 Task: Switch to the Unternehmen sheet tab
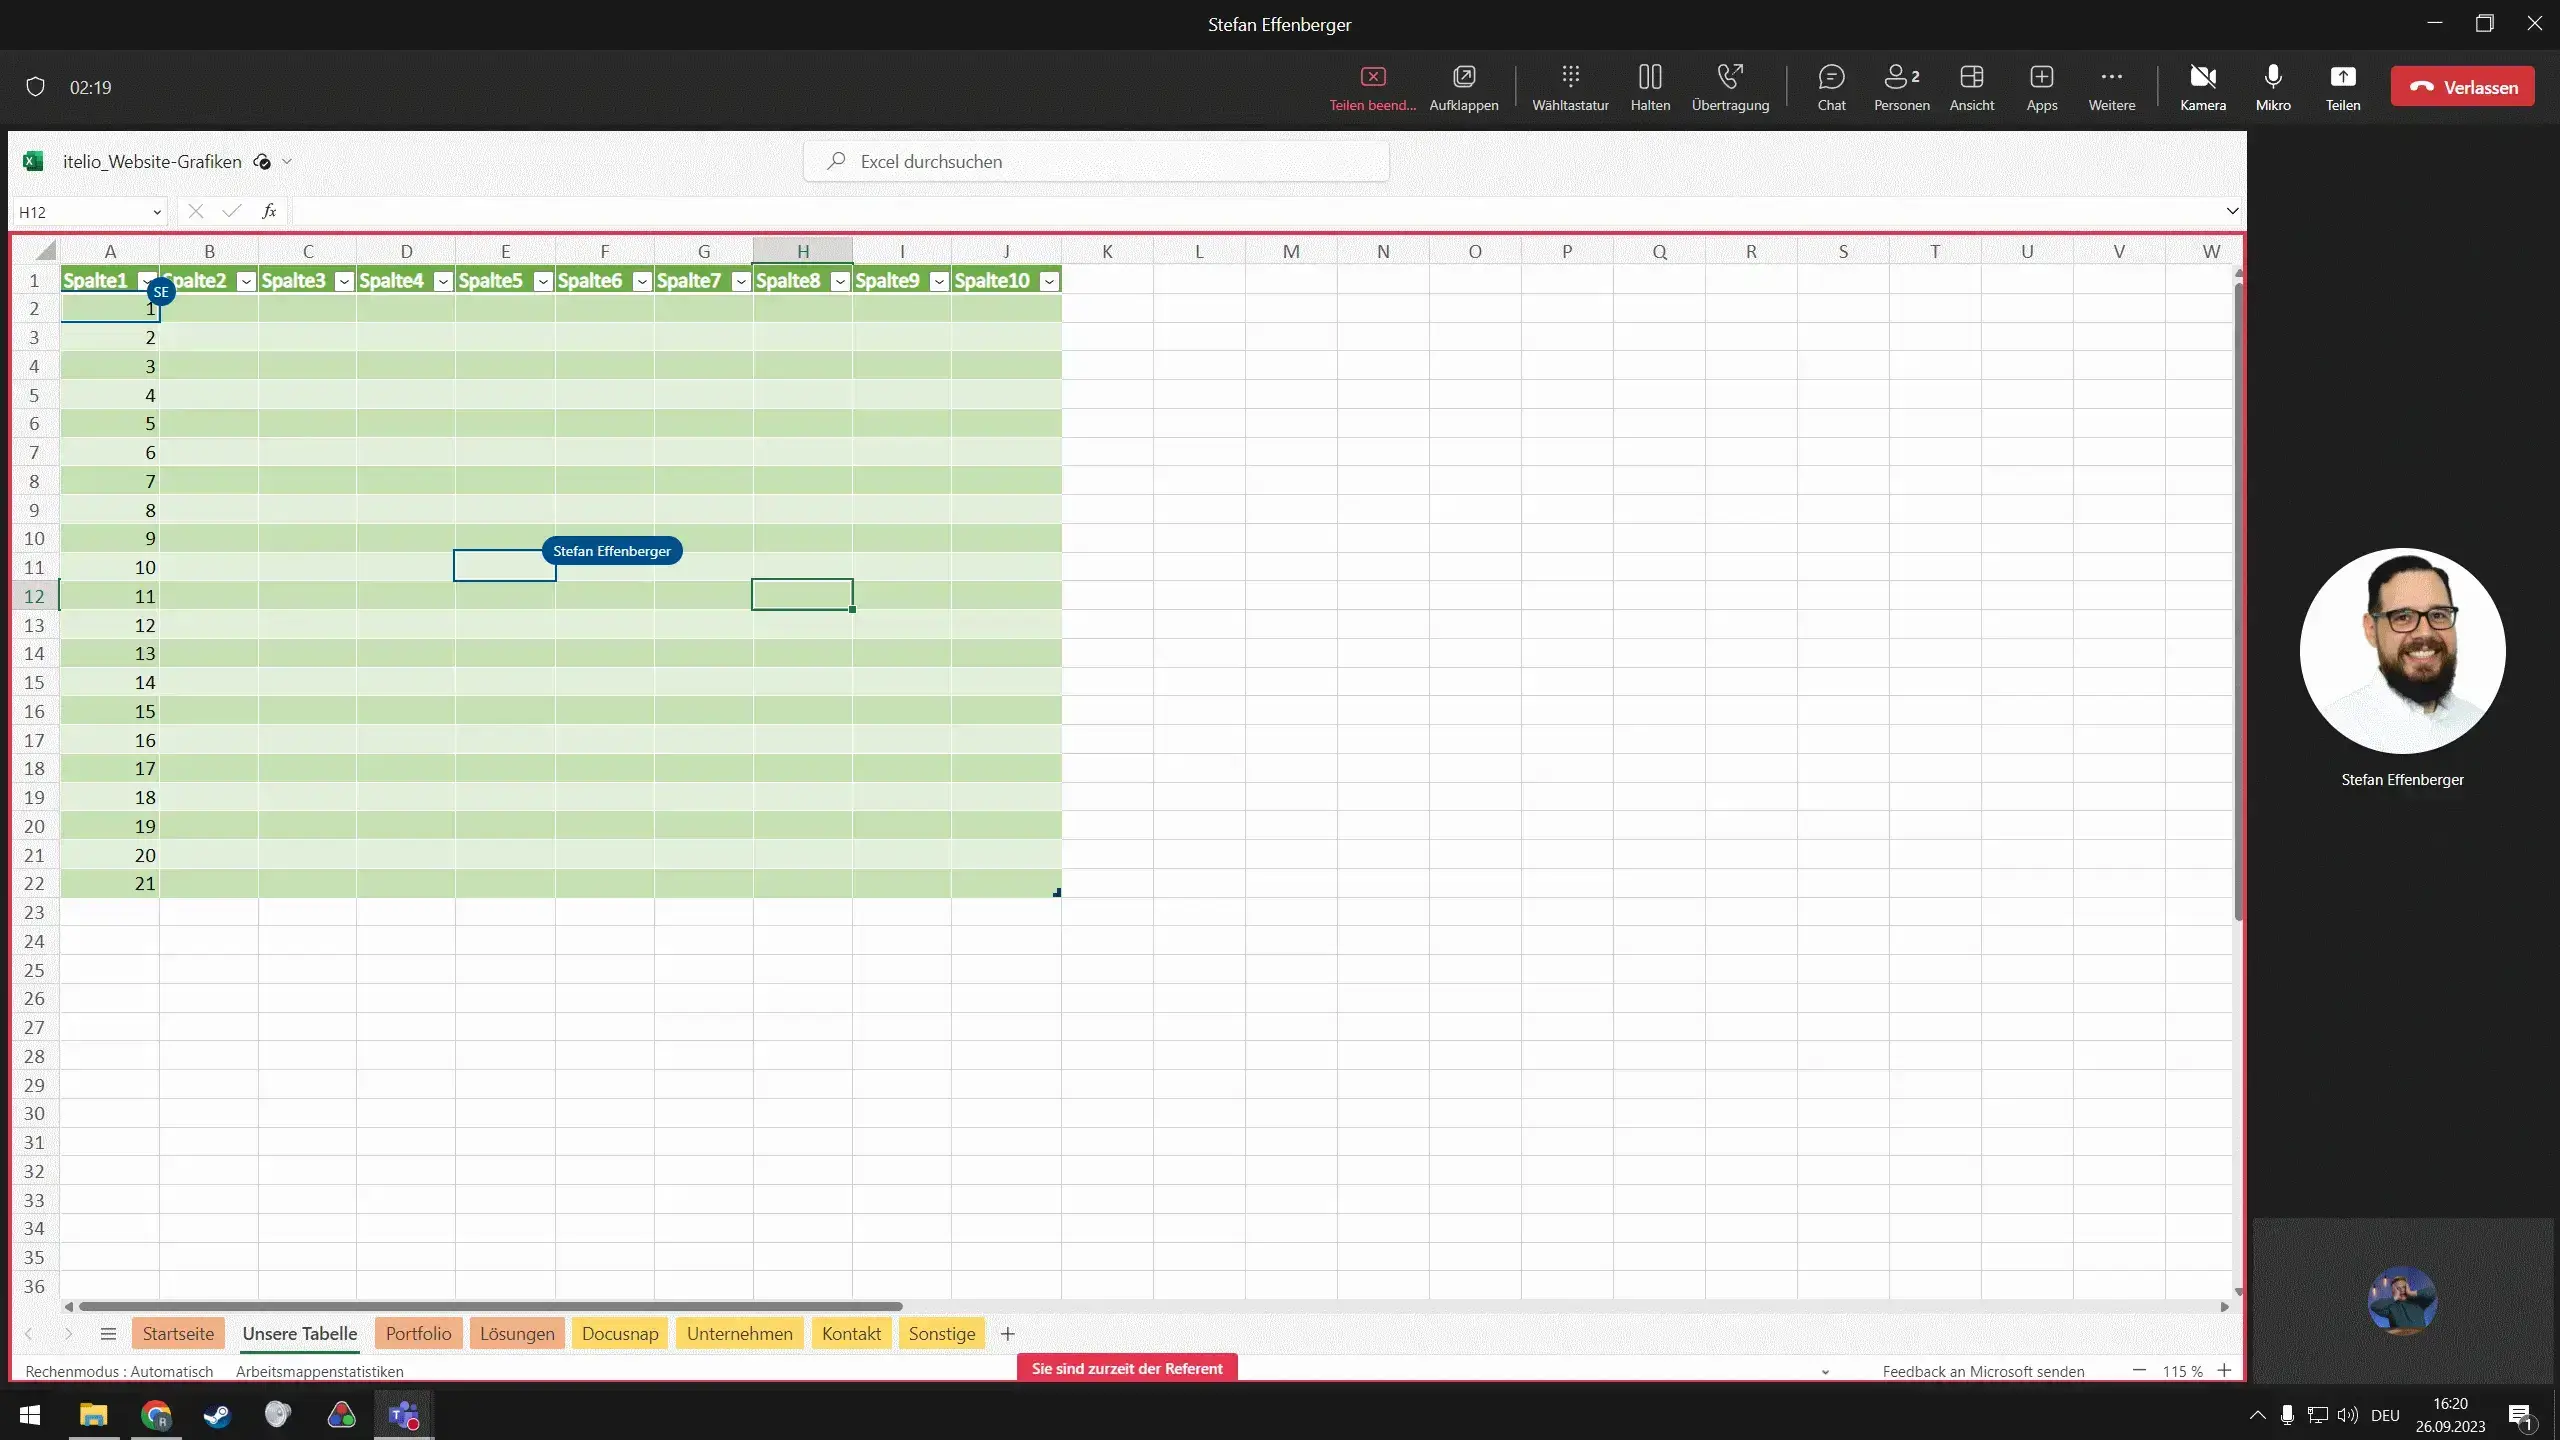coord(740,1333)
